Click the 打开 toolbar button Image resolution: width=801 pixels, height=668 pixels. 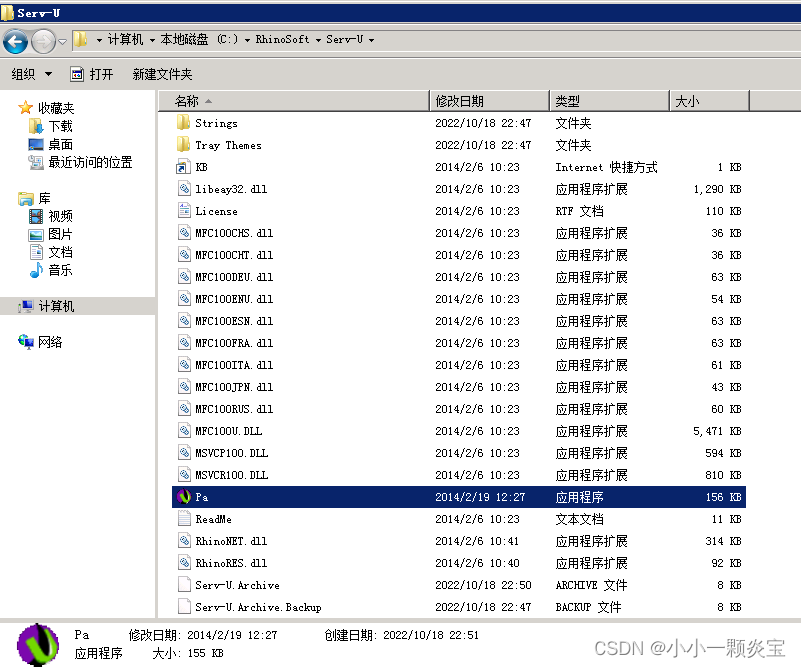click(92, 75)
